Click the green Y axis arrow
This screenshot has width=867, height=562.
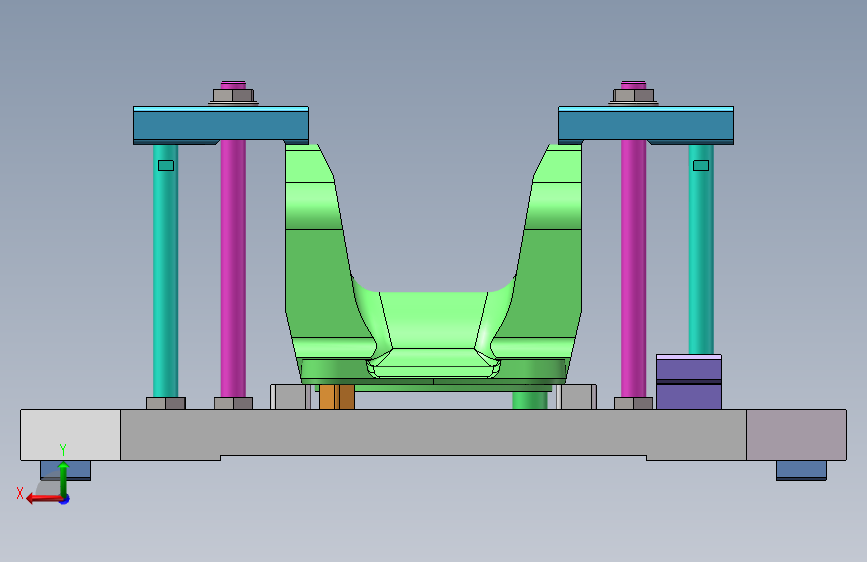64,478
